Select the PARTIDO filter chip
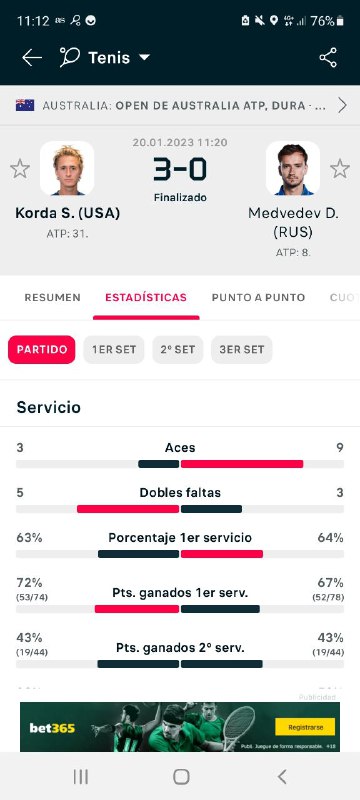 tap(42, 349)
